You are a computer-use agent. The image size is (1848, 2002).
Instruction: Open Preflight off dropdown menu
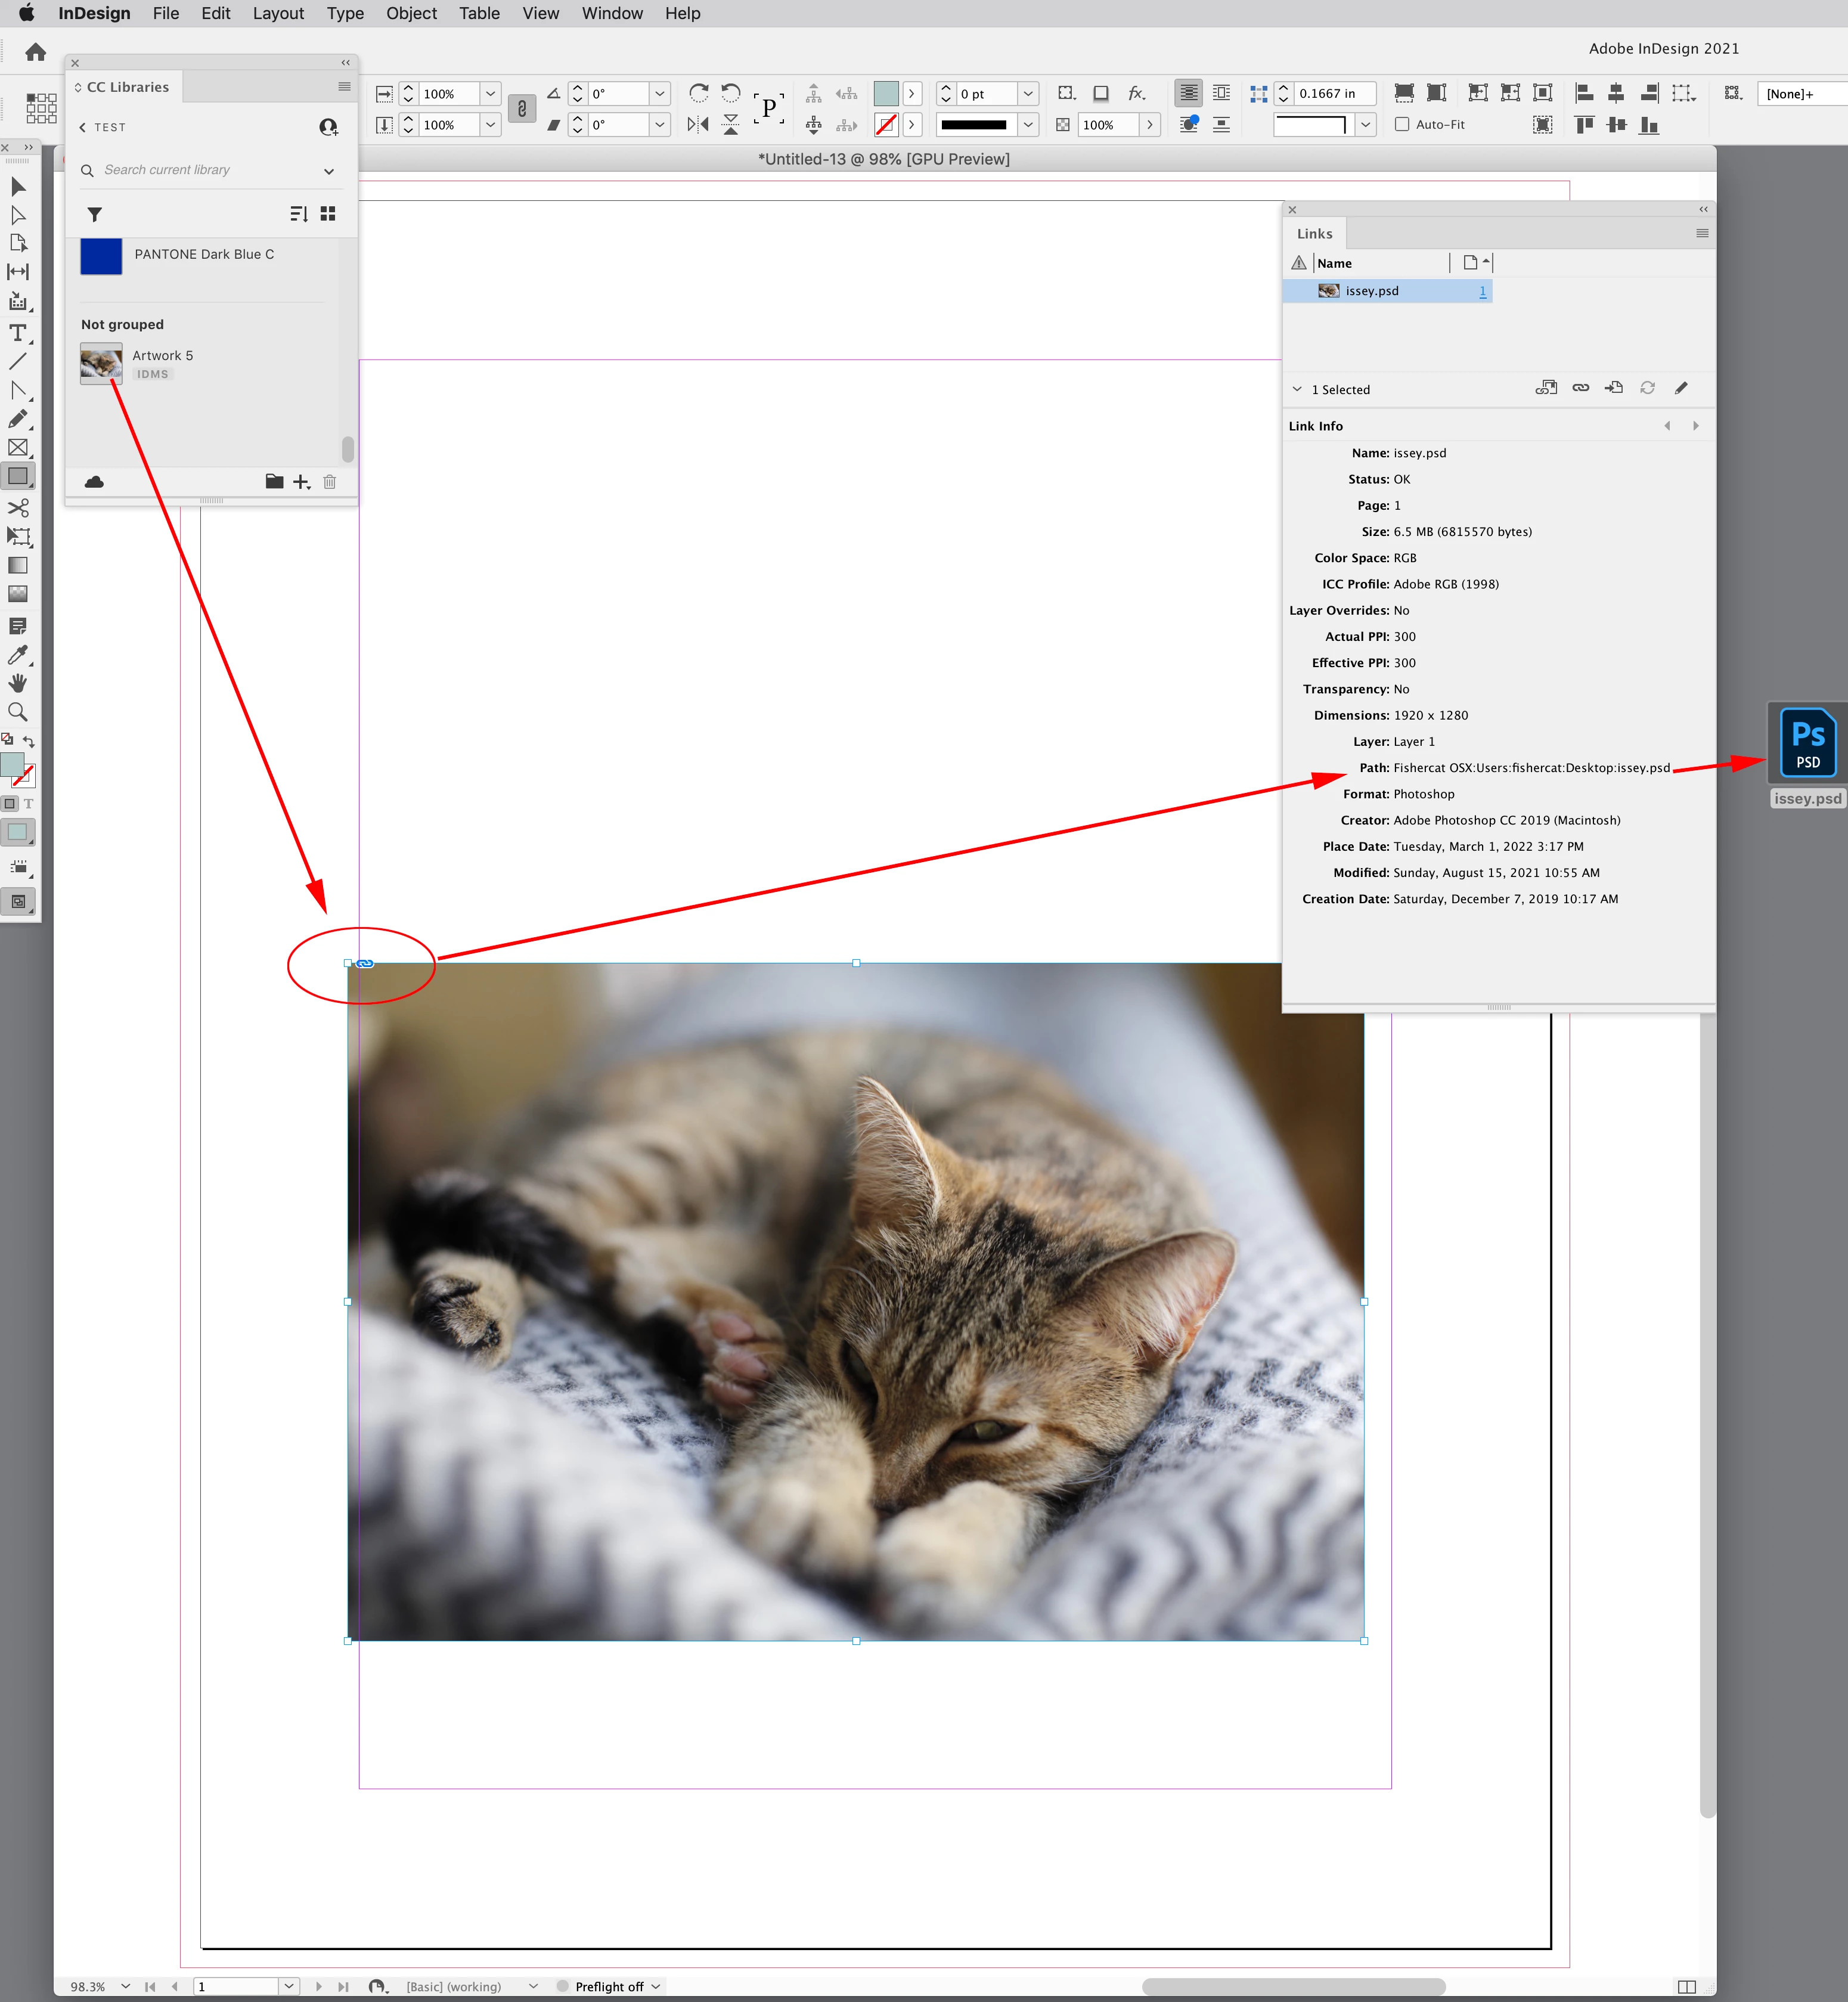pyautogui.click(x=656, y=1986)
